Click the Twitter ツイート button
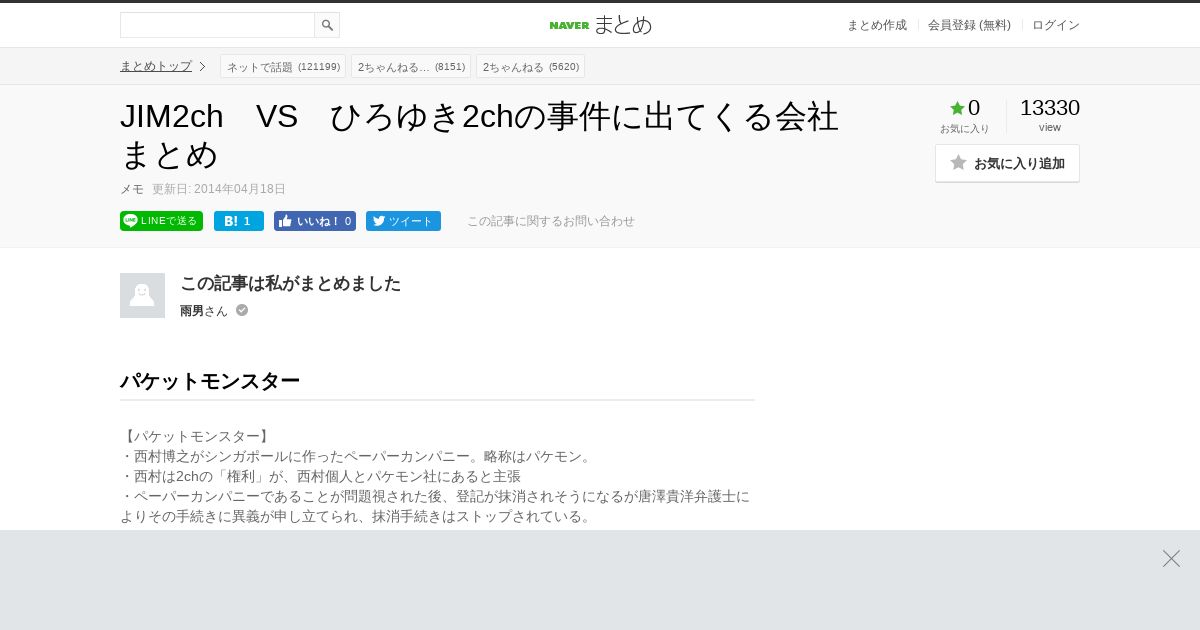The width and height of the screenshot is (1200, 630). [x=403, y=221]
